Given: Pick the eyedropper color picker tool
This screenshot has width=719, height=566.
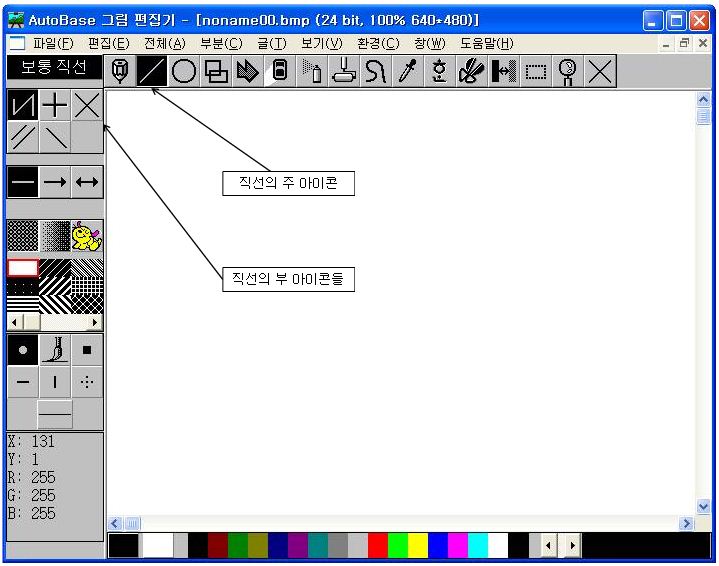Looking at the screenshot, I should 406,71.
